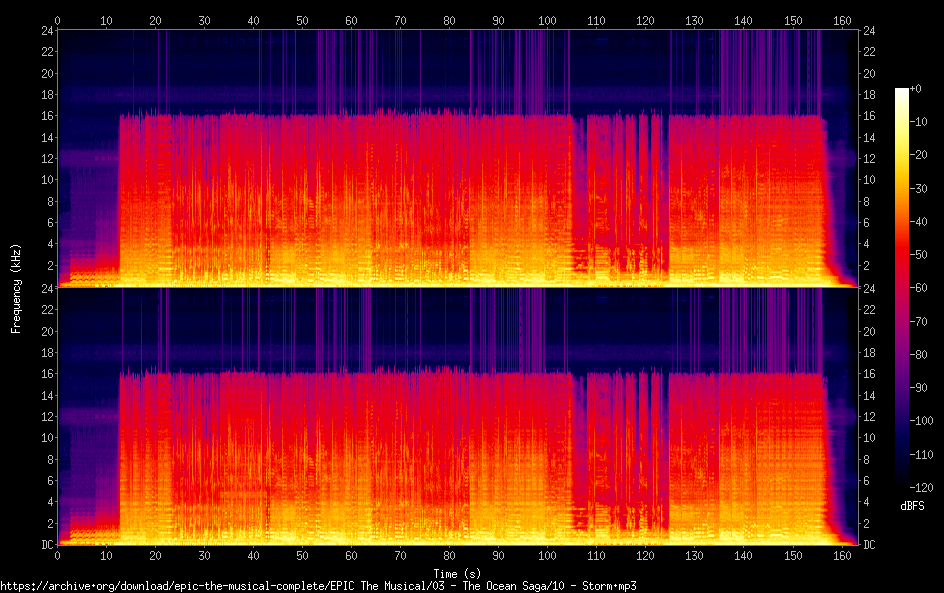Click the 16 kHz label on upper channel's left axis
This screenshot has width=944, height=593.
(44, 116)
